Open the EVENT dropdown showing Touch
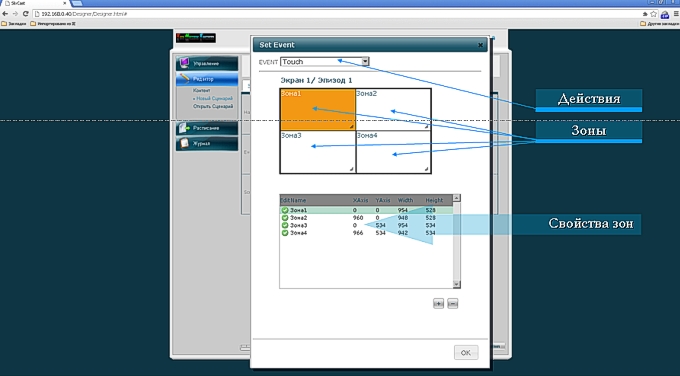The width and height of the screenshot is (680, 376). (324, 62)
